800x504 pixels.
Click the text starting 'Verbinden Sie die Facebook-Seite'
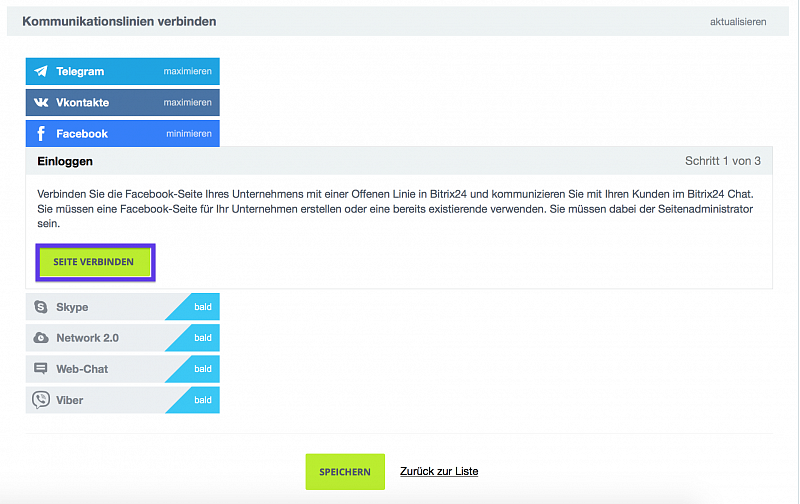pyautogui.click(x=395, y=209)
